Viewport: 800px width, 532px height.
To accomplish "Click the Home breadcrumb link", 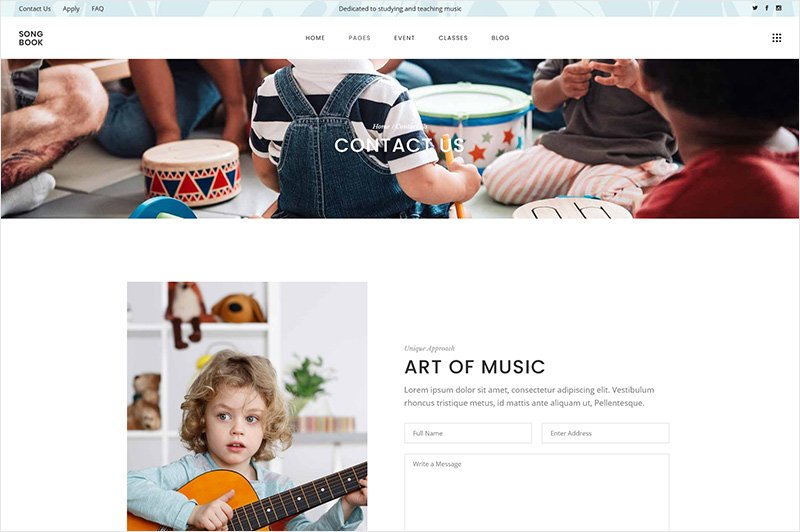I will click(x=381, y=126).
